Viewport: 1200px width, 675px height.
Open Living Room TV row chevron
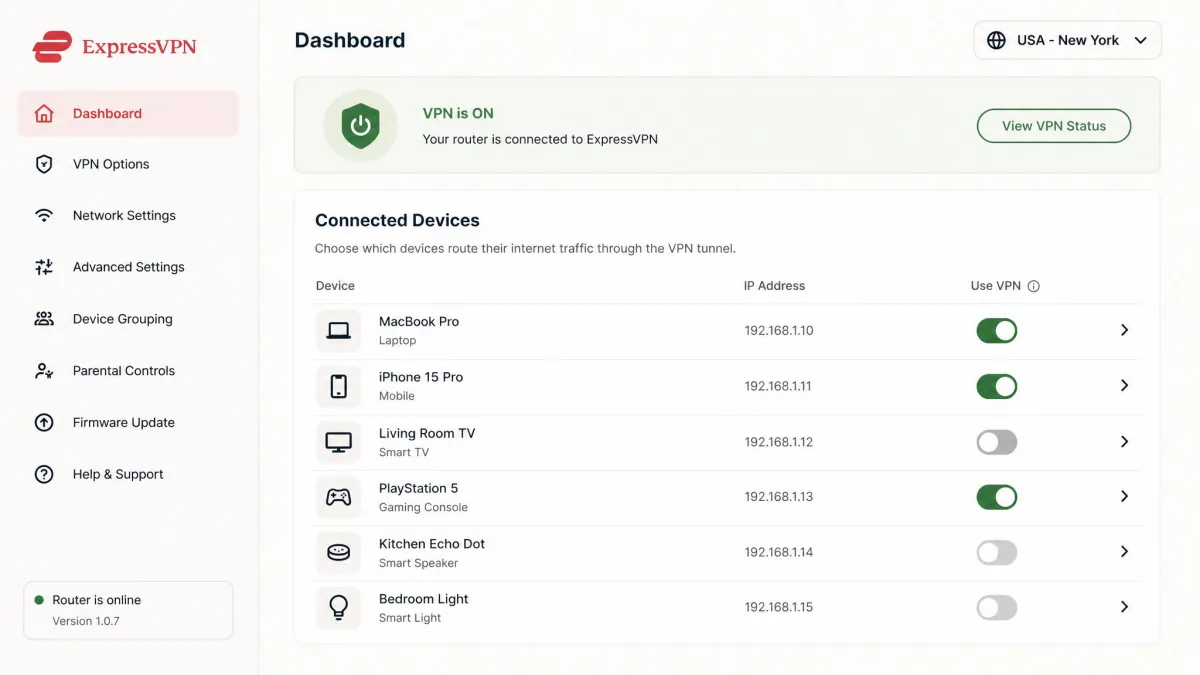[1124, 442]
